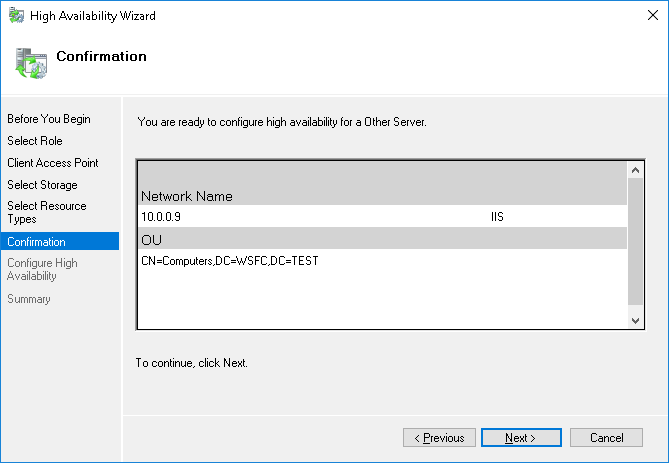Open the Client Access Point step
The width and height of the screenshot is (669, 463).
point(53,163)
